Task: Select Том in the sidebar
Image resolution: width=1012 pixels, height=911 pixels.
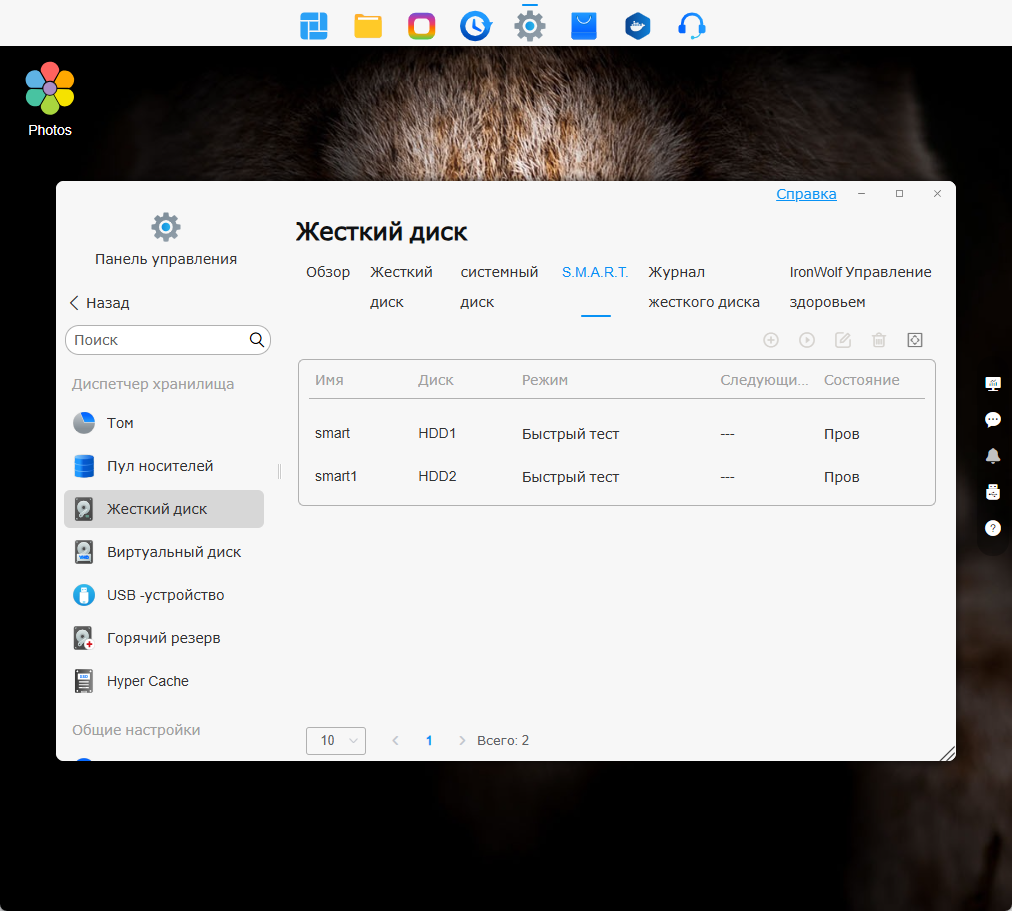Action: coord(164,423)
